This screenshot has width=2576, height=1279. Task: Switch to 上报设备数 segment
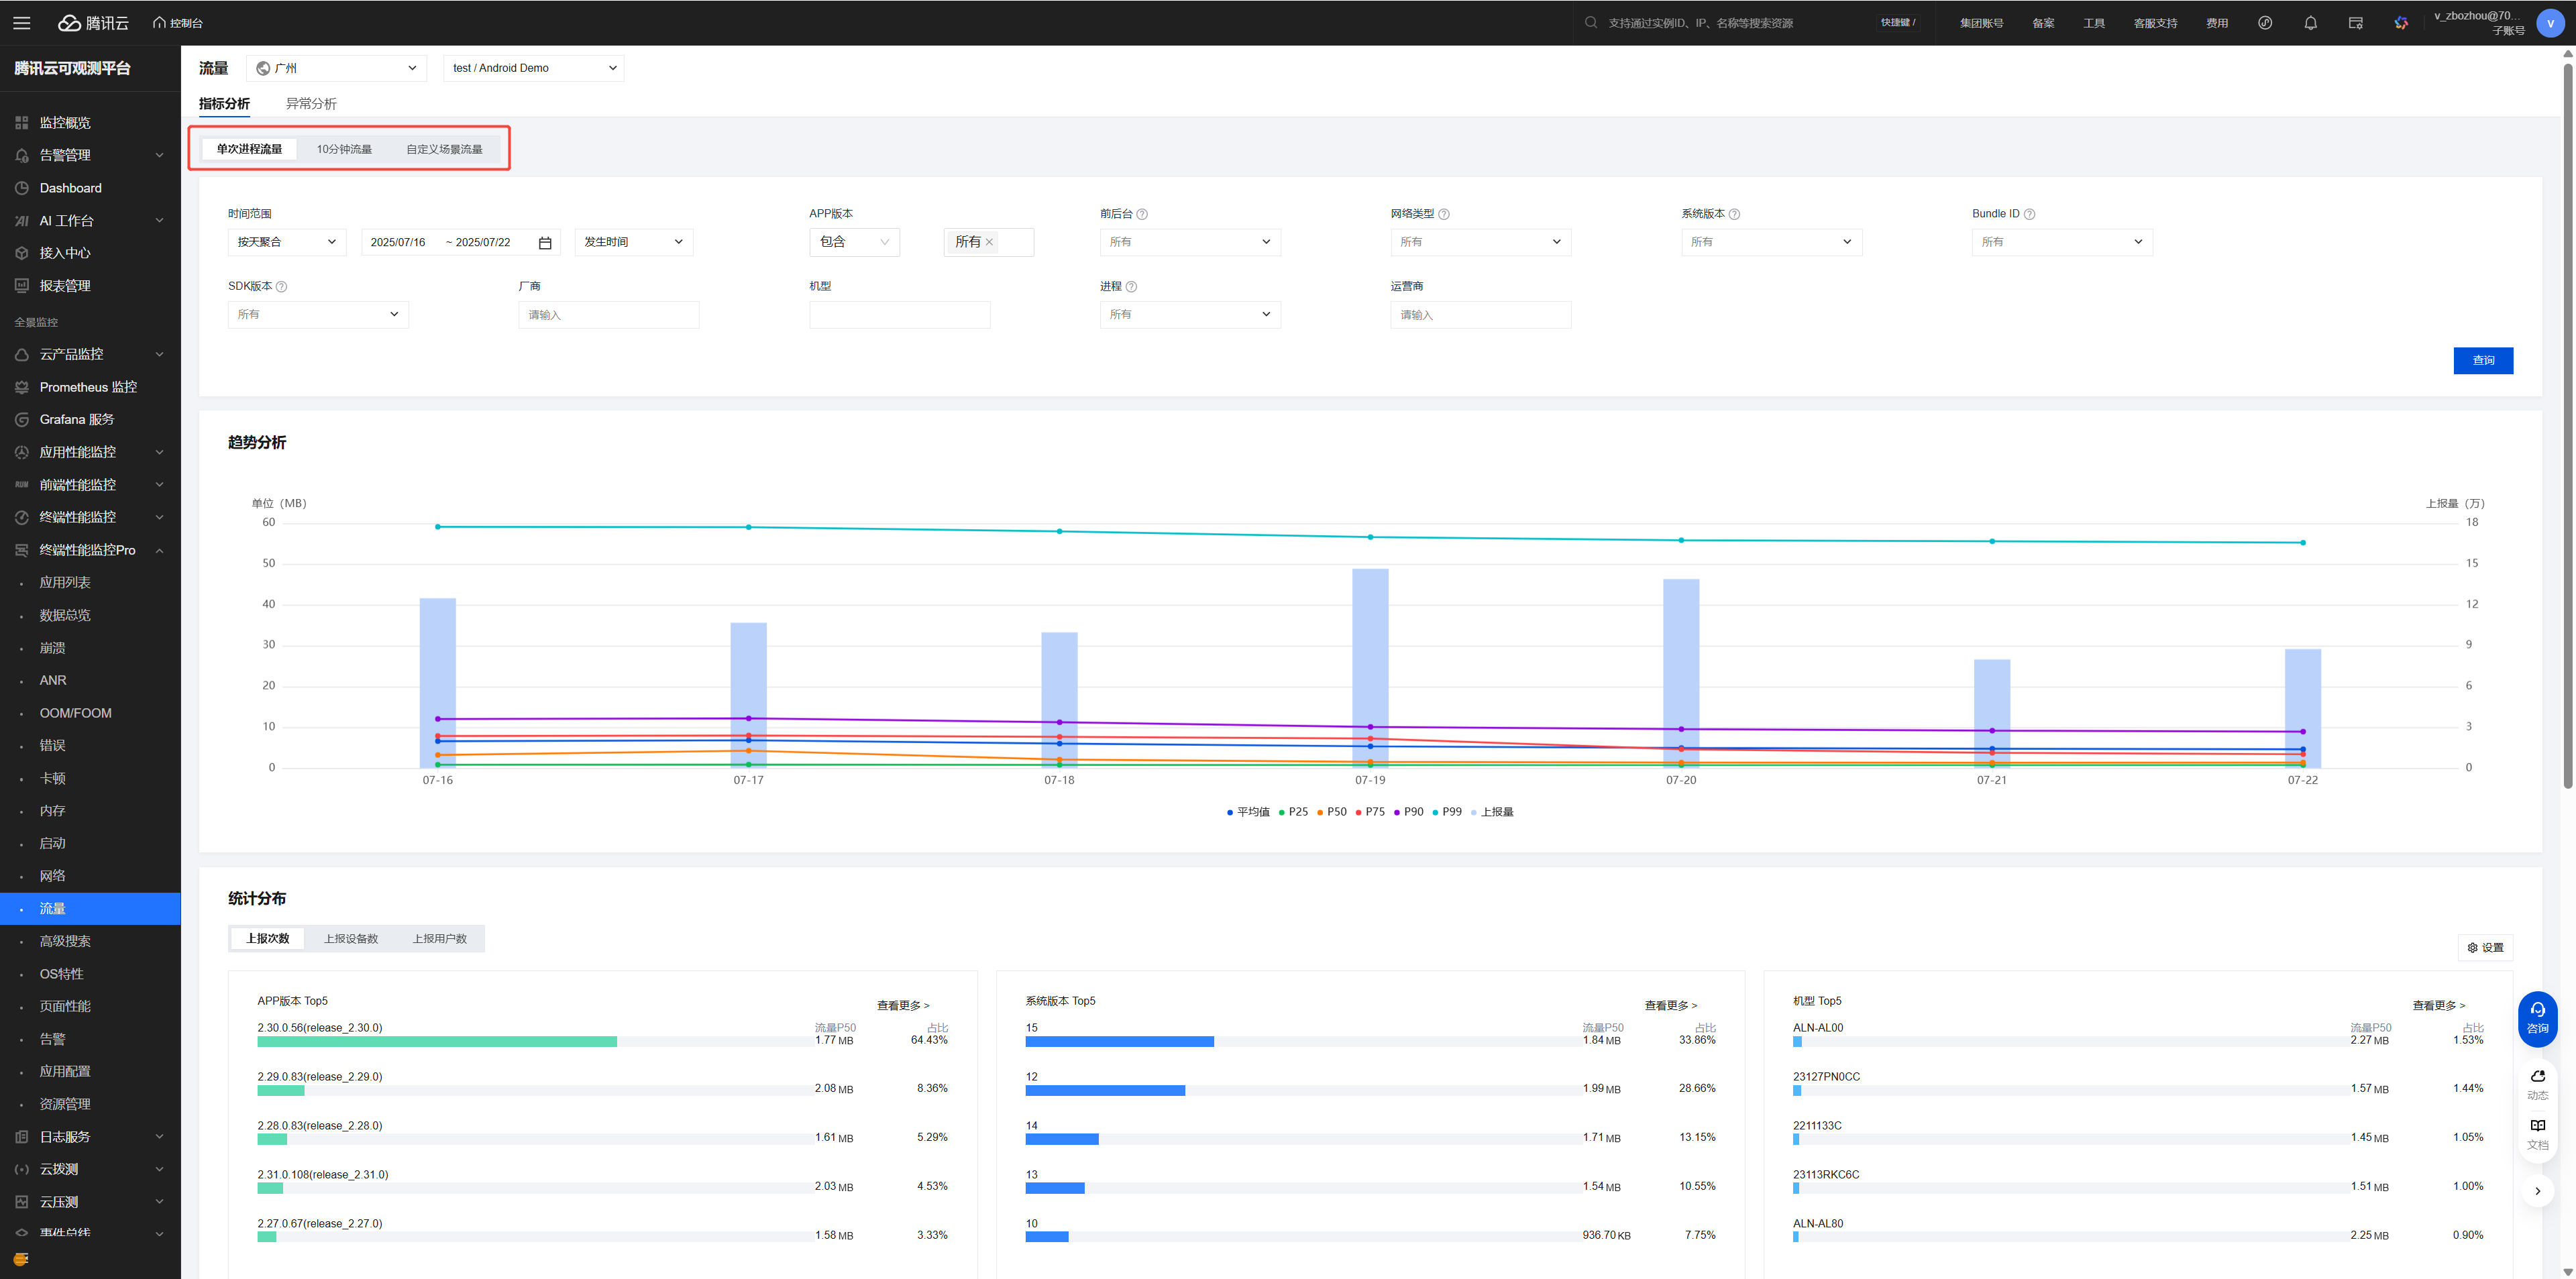pyautogui.click(x=351, y=938)
